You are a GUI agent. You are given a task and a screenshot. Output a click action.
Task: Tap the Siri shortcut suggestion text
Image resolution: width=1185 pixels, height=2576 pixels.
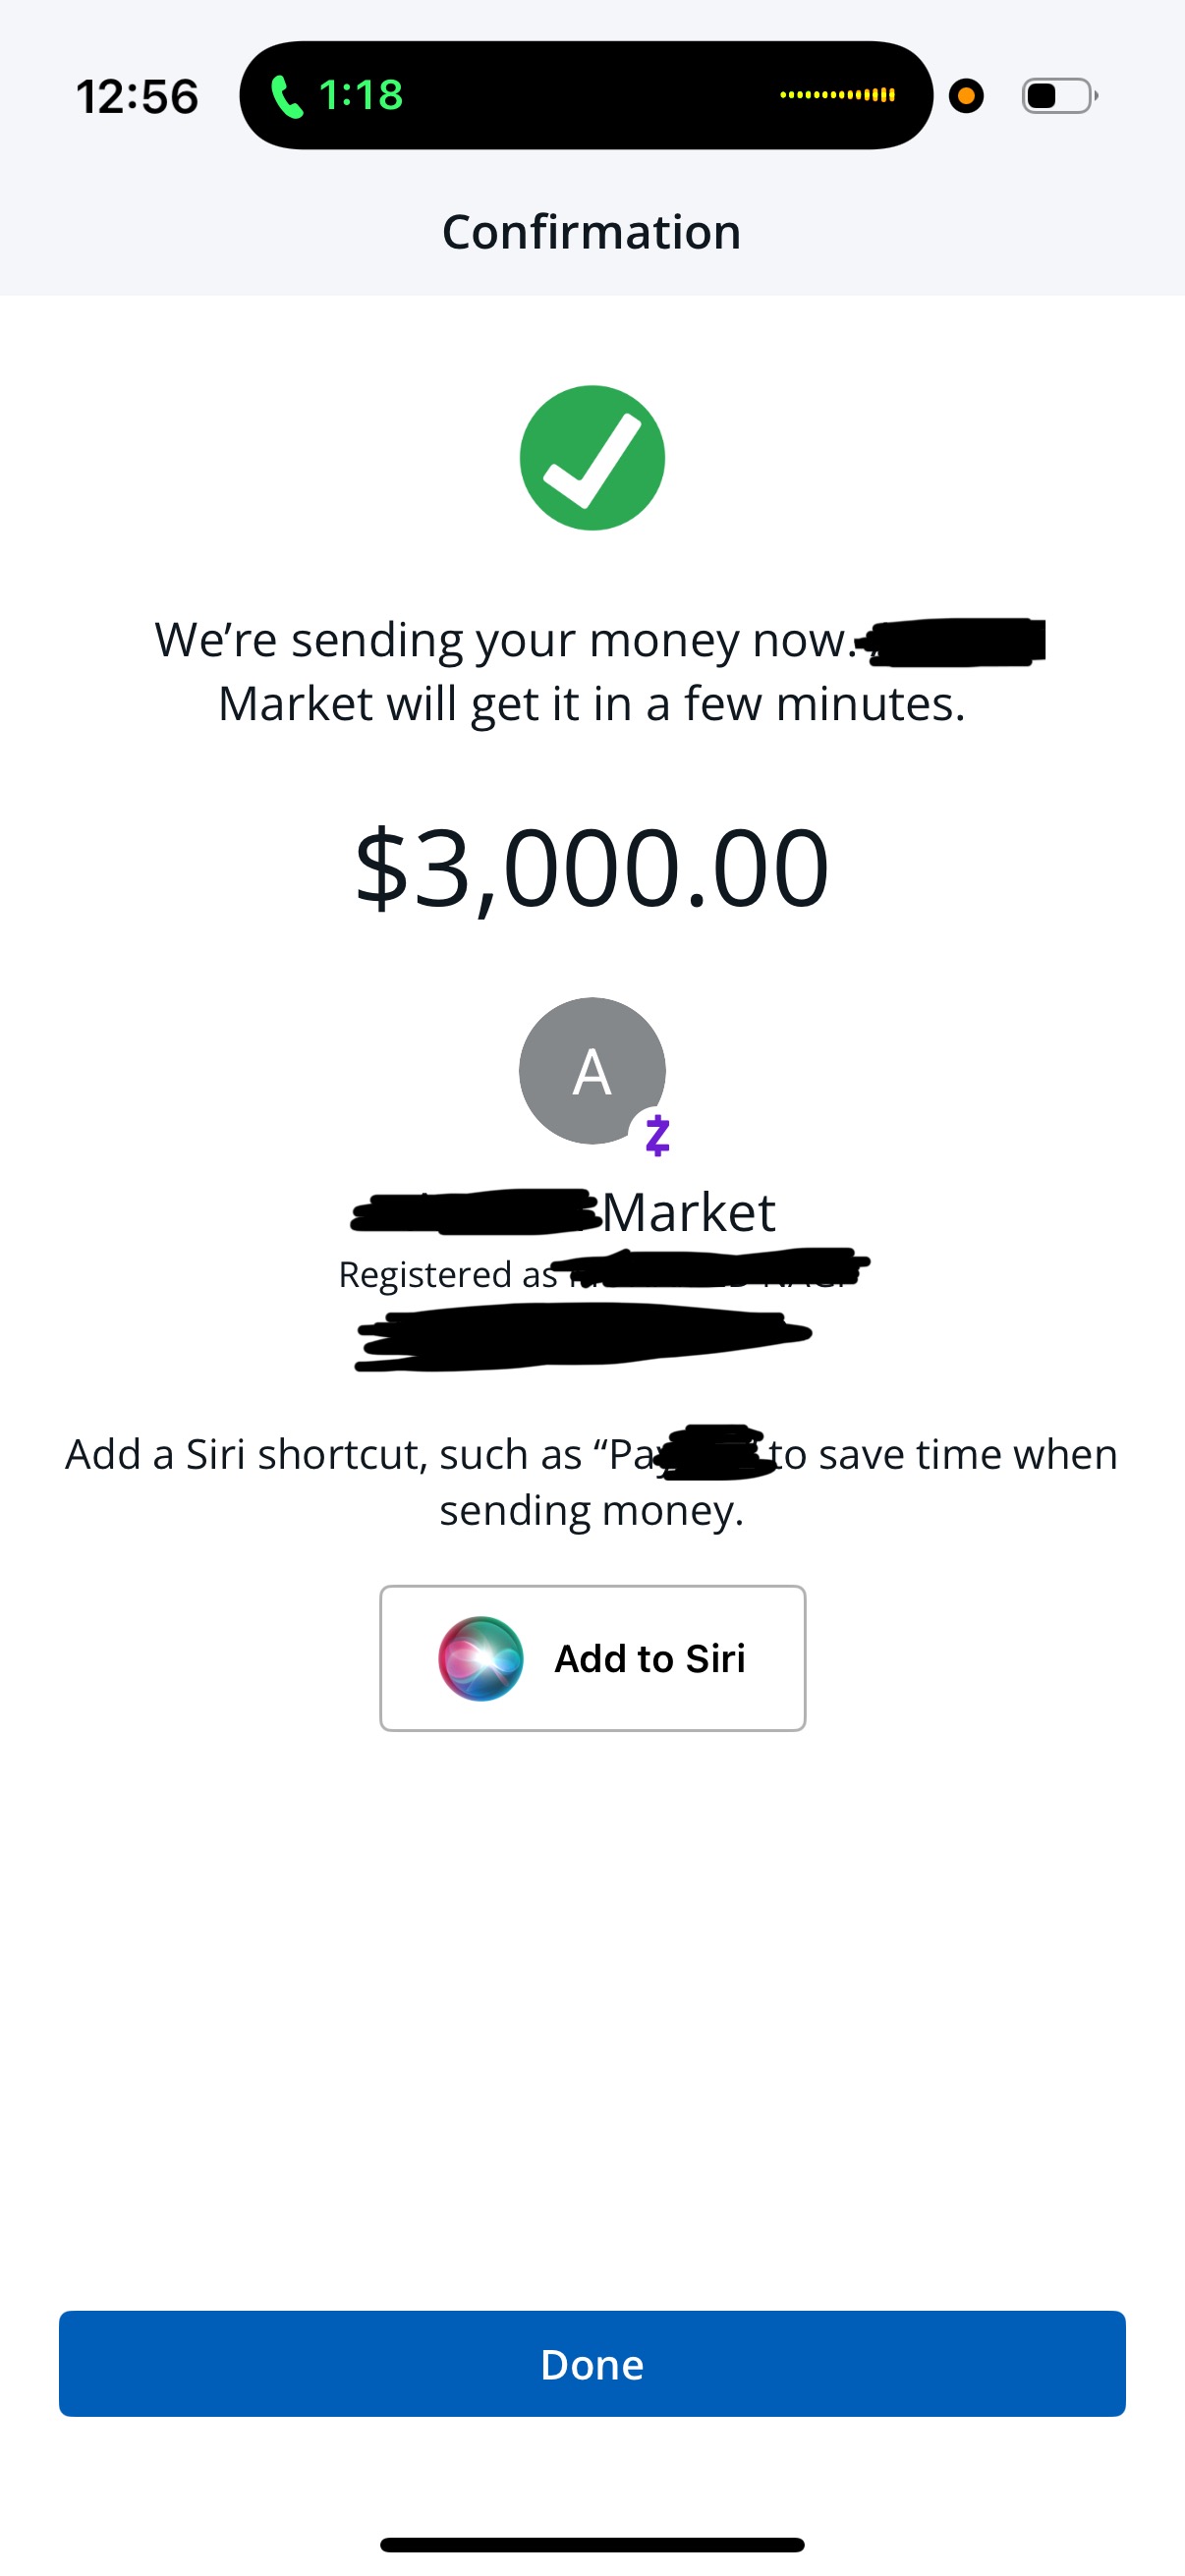pyautogui.click(x=592, y=1482)
